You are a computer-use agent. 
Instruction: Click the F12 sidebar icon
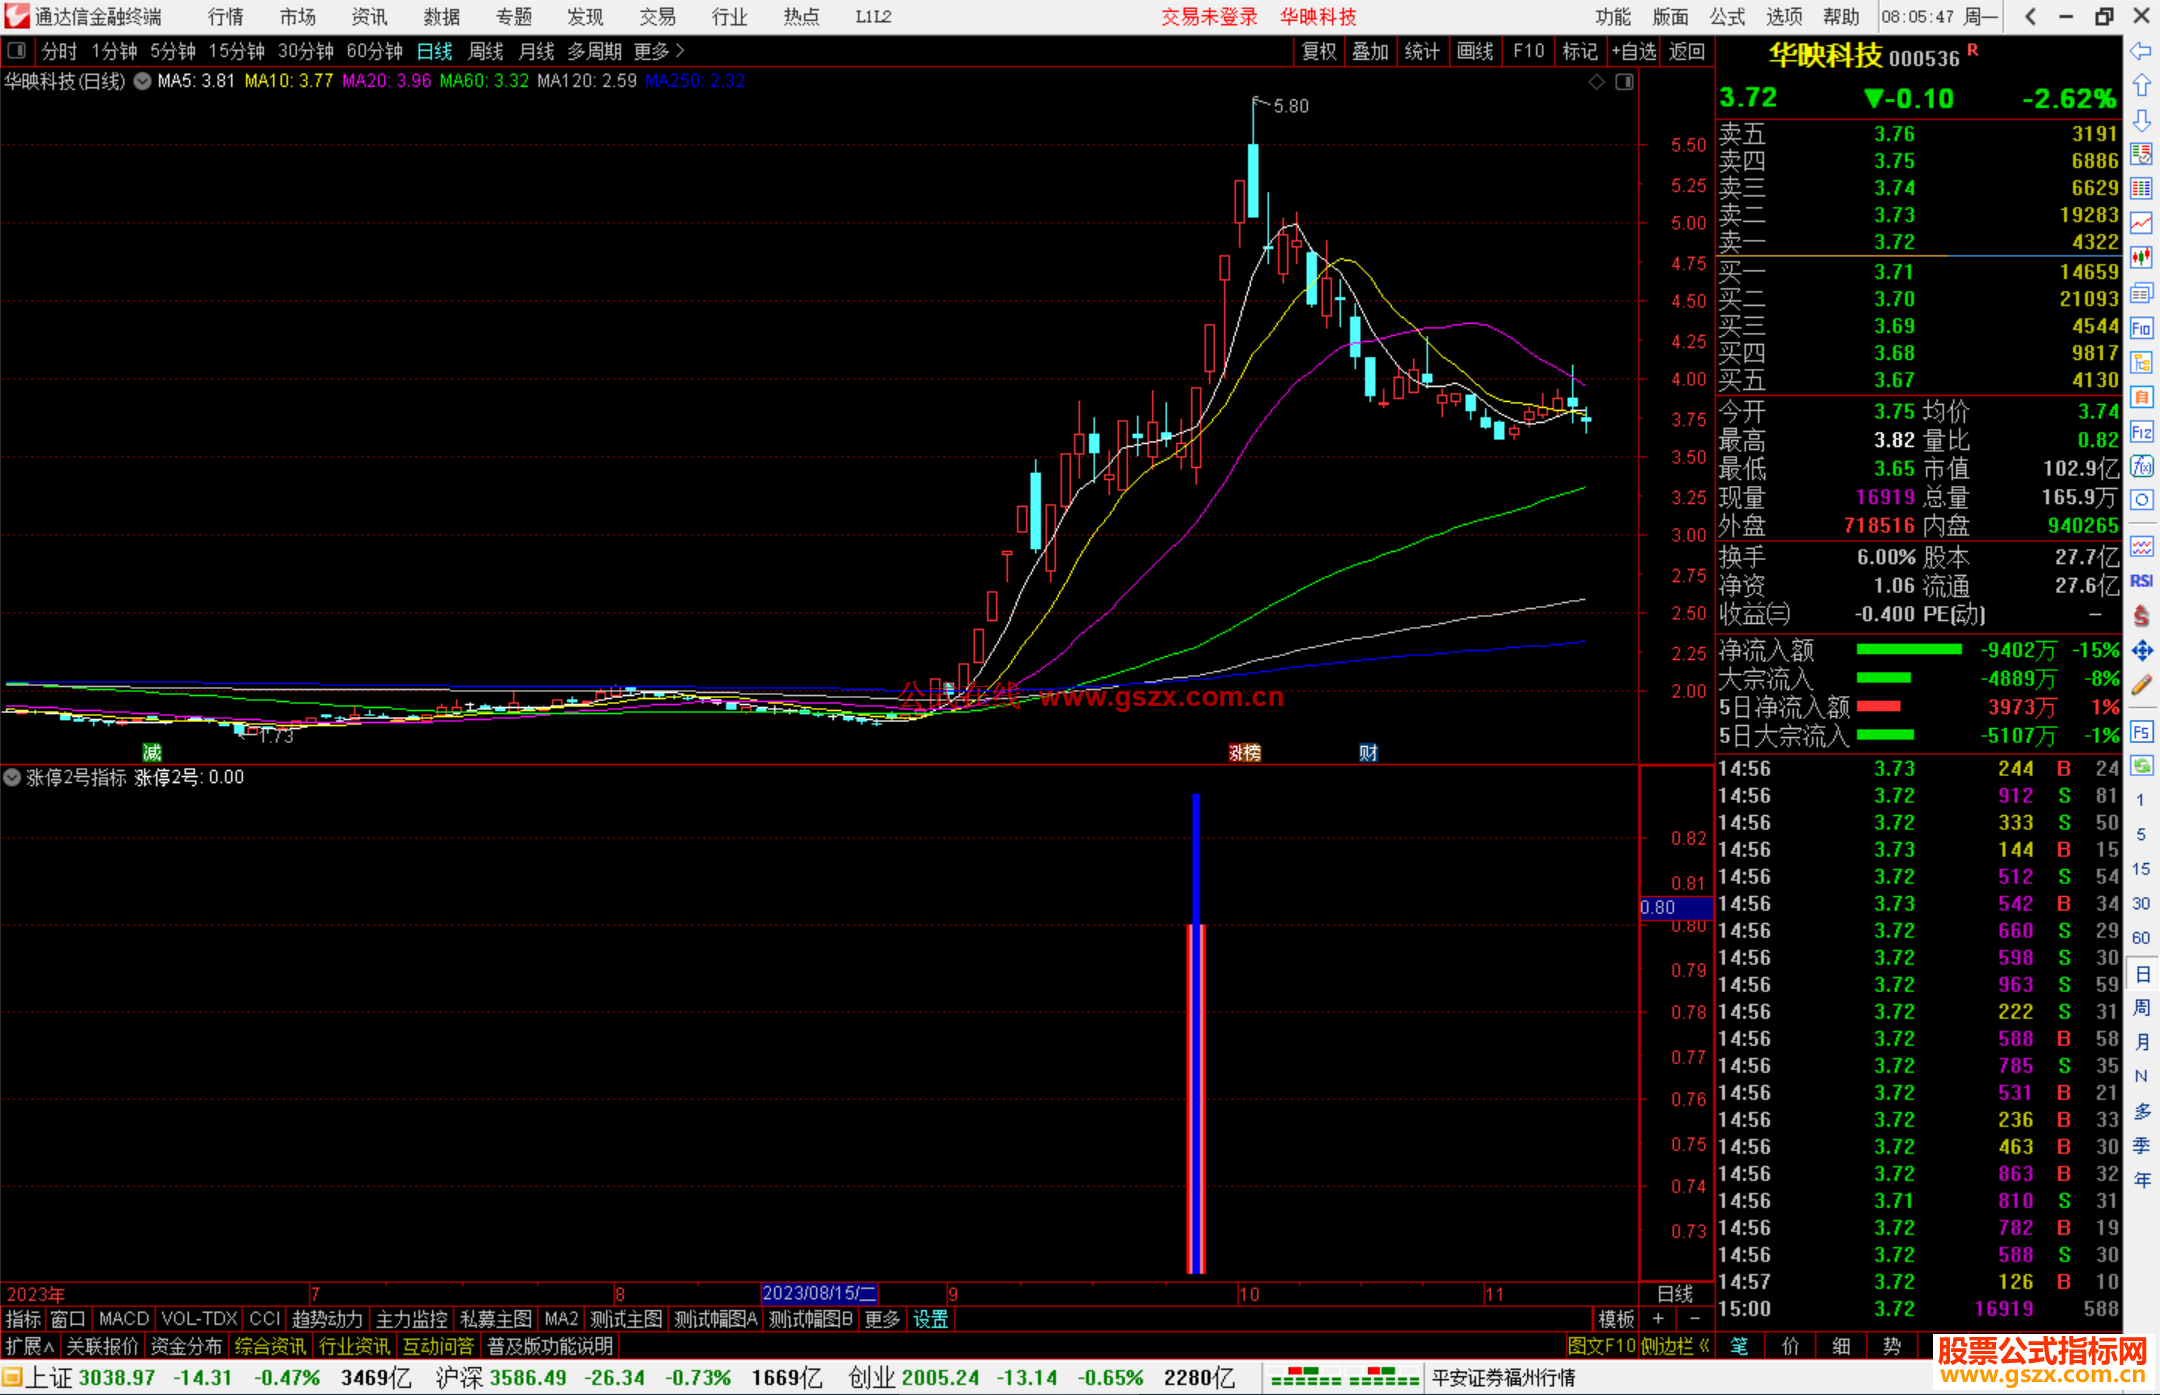(x=2141, y=432)
